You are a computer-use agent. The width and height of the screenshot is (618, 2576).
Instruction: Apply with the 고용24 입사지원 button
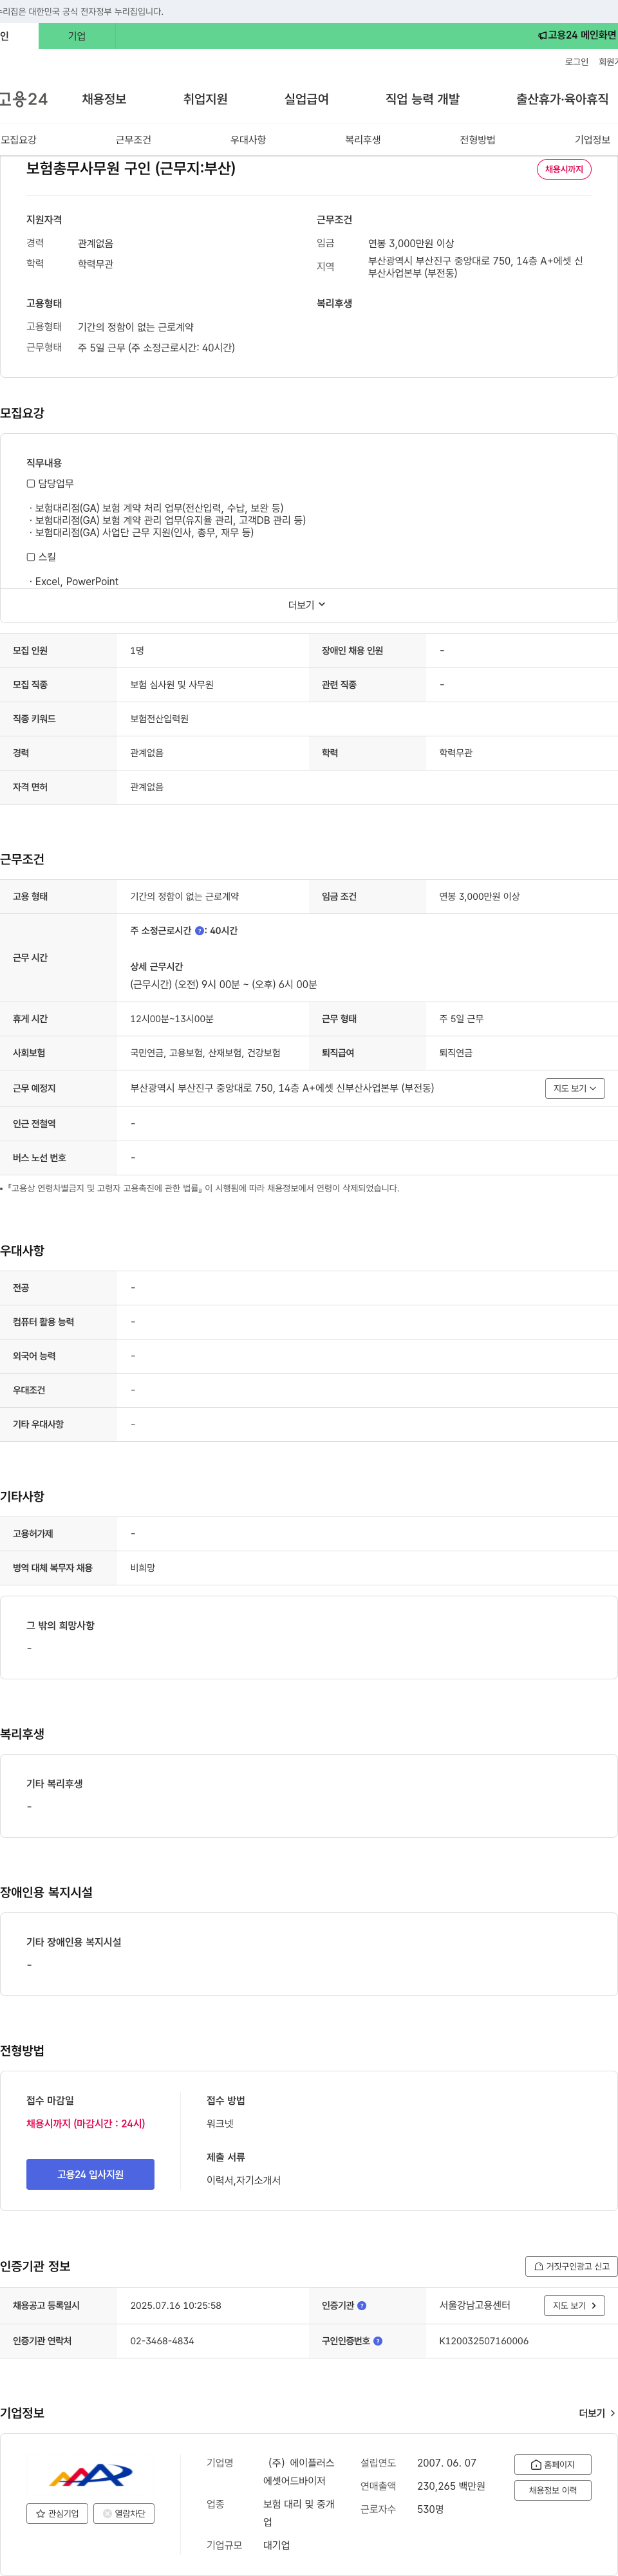click(90, 2174)
